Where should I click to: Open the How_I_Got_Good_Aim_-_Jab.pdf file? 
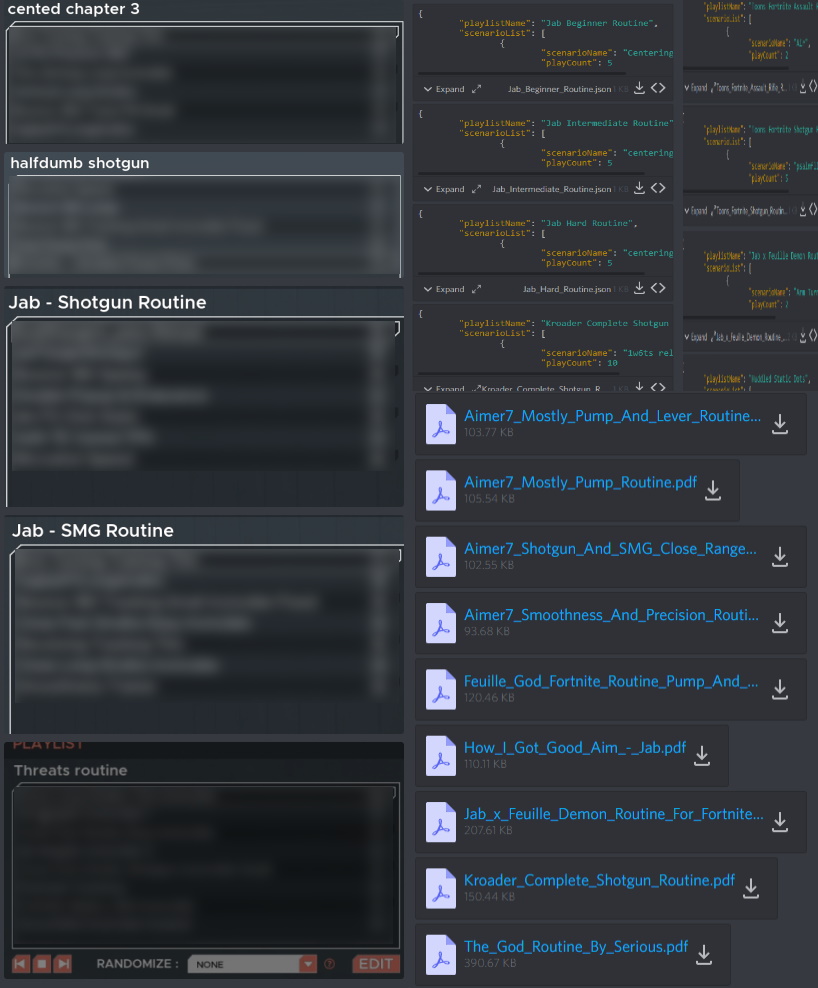pyautogui.click(x=574, y=747)
